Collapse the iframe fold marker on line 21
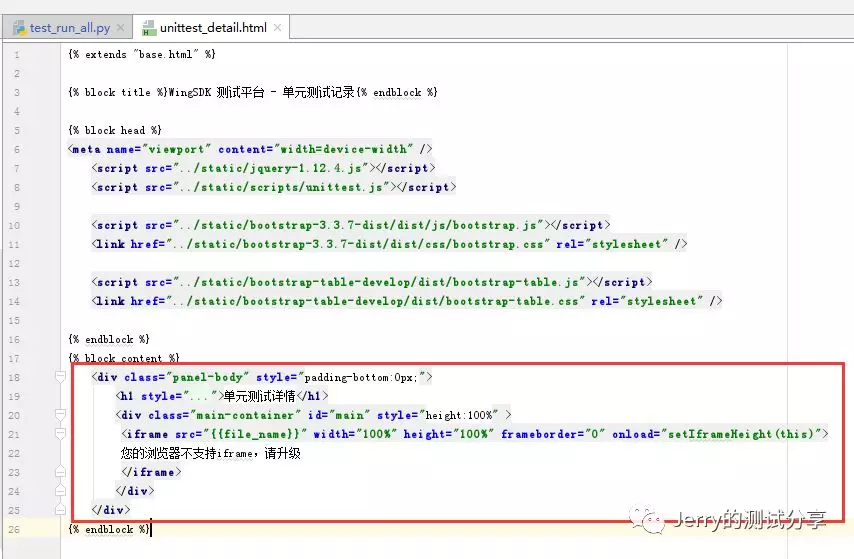This screenshot has width=854, height=559. coord(60,434)
